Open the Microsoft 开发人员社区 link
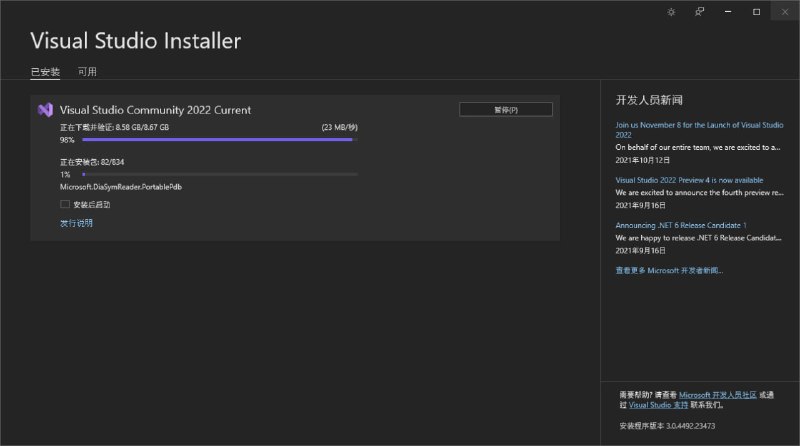Image resolution: width=800 pixels, height=446 pixels. 717,395
